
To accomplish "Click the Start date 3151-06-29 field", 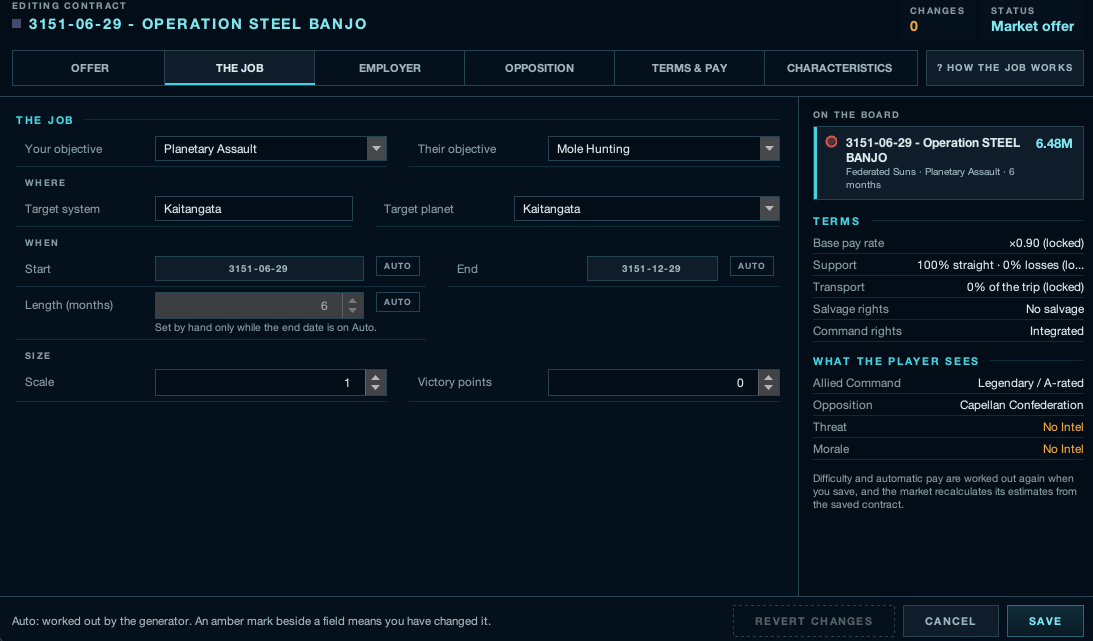I will tap(259, 268).
